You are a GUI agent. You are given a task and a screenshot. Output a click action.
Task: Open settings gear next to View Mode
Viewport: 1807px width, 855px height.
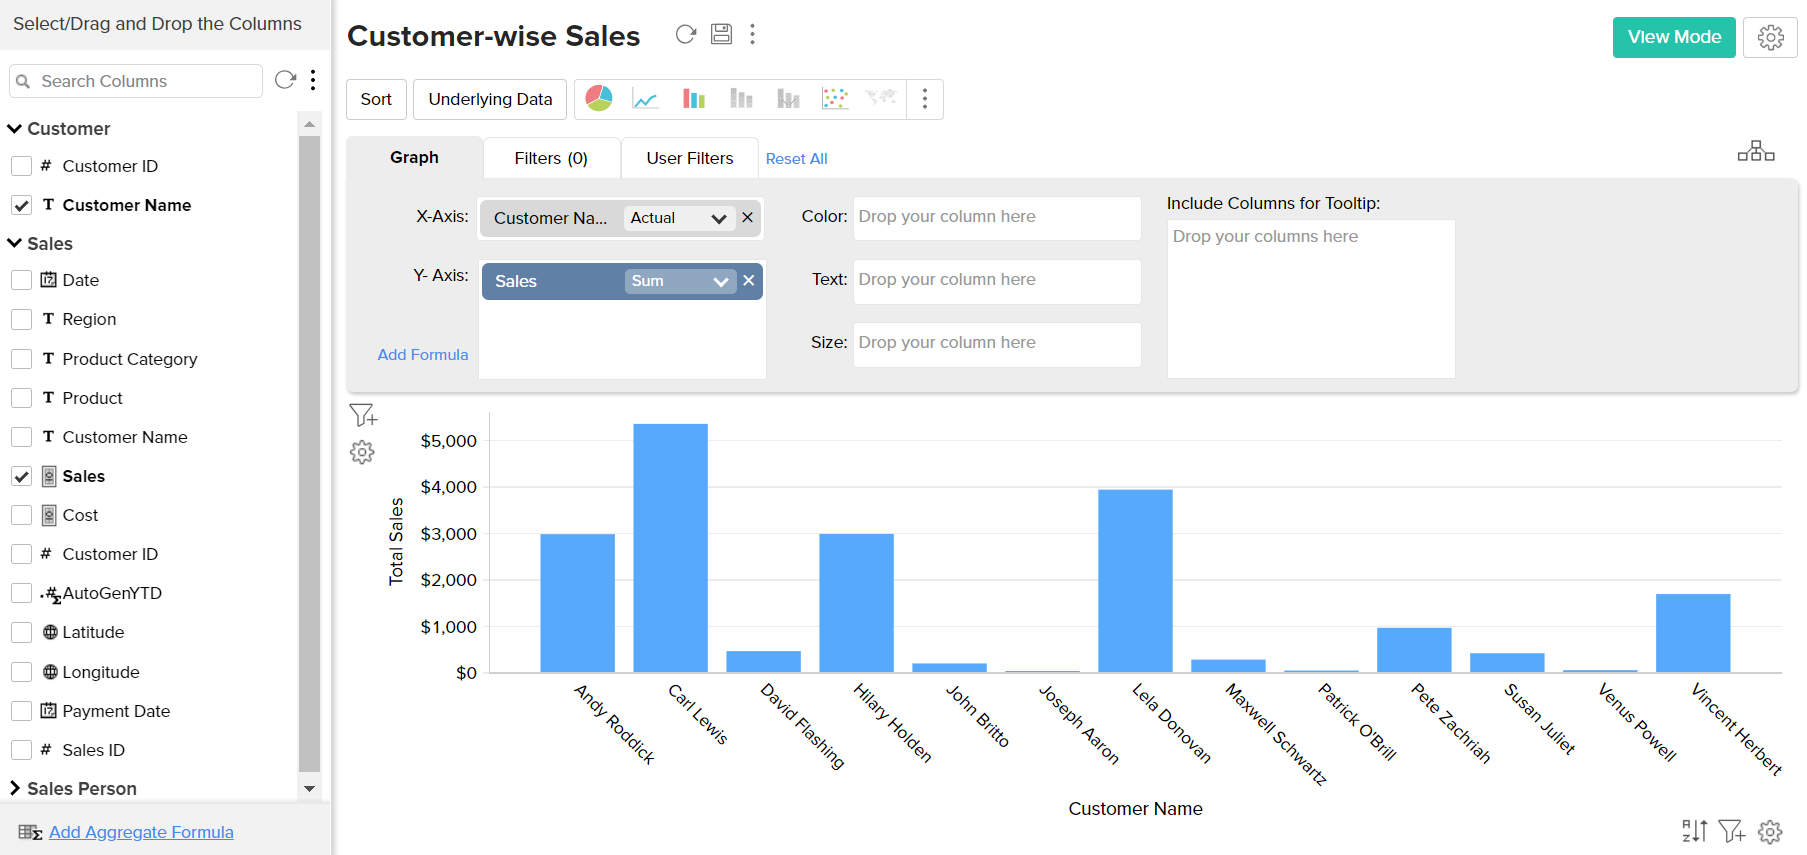(x=1770, y=37)
